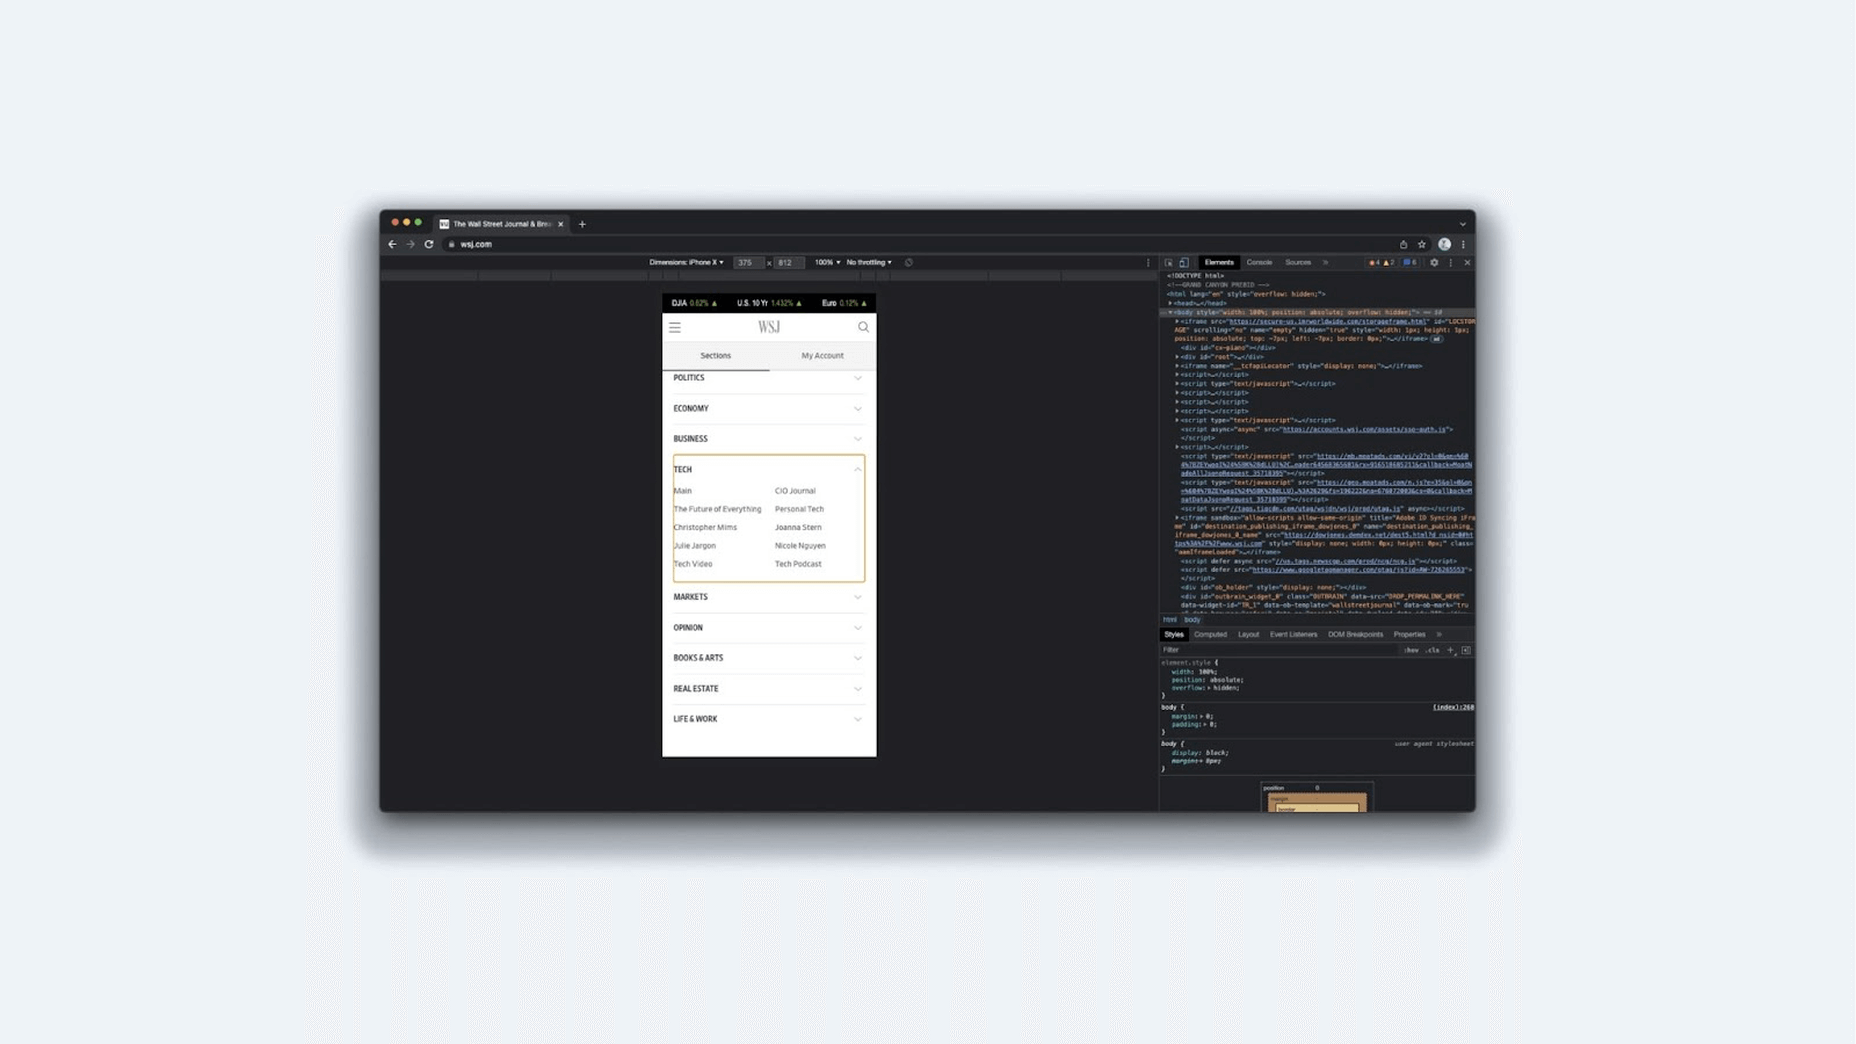Click the site lock icon beside wsj.com

451,244
